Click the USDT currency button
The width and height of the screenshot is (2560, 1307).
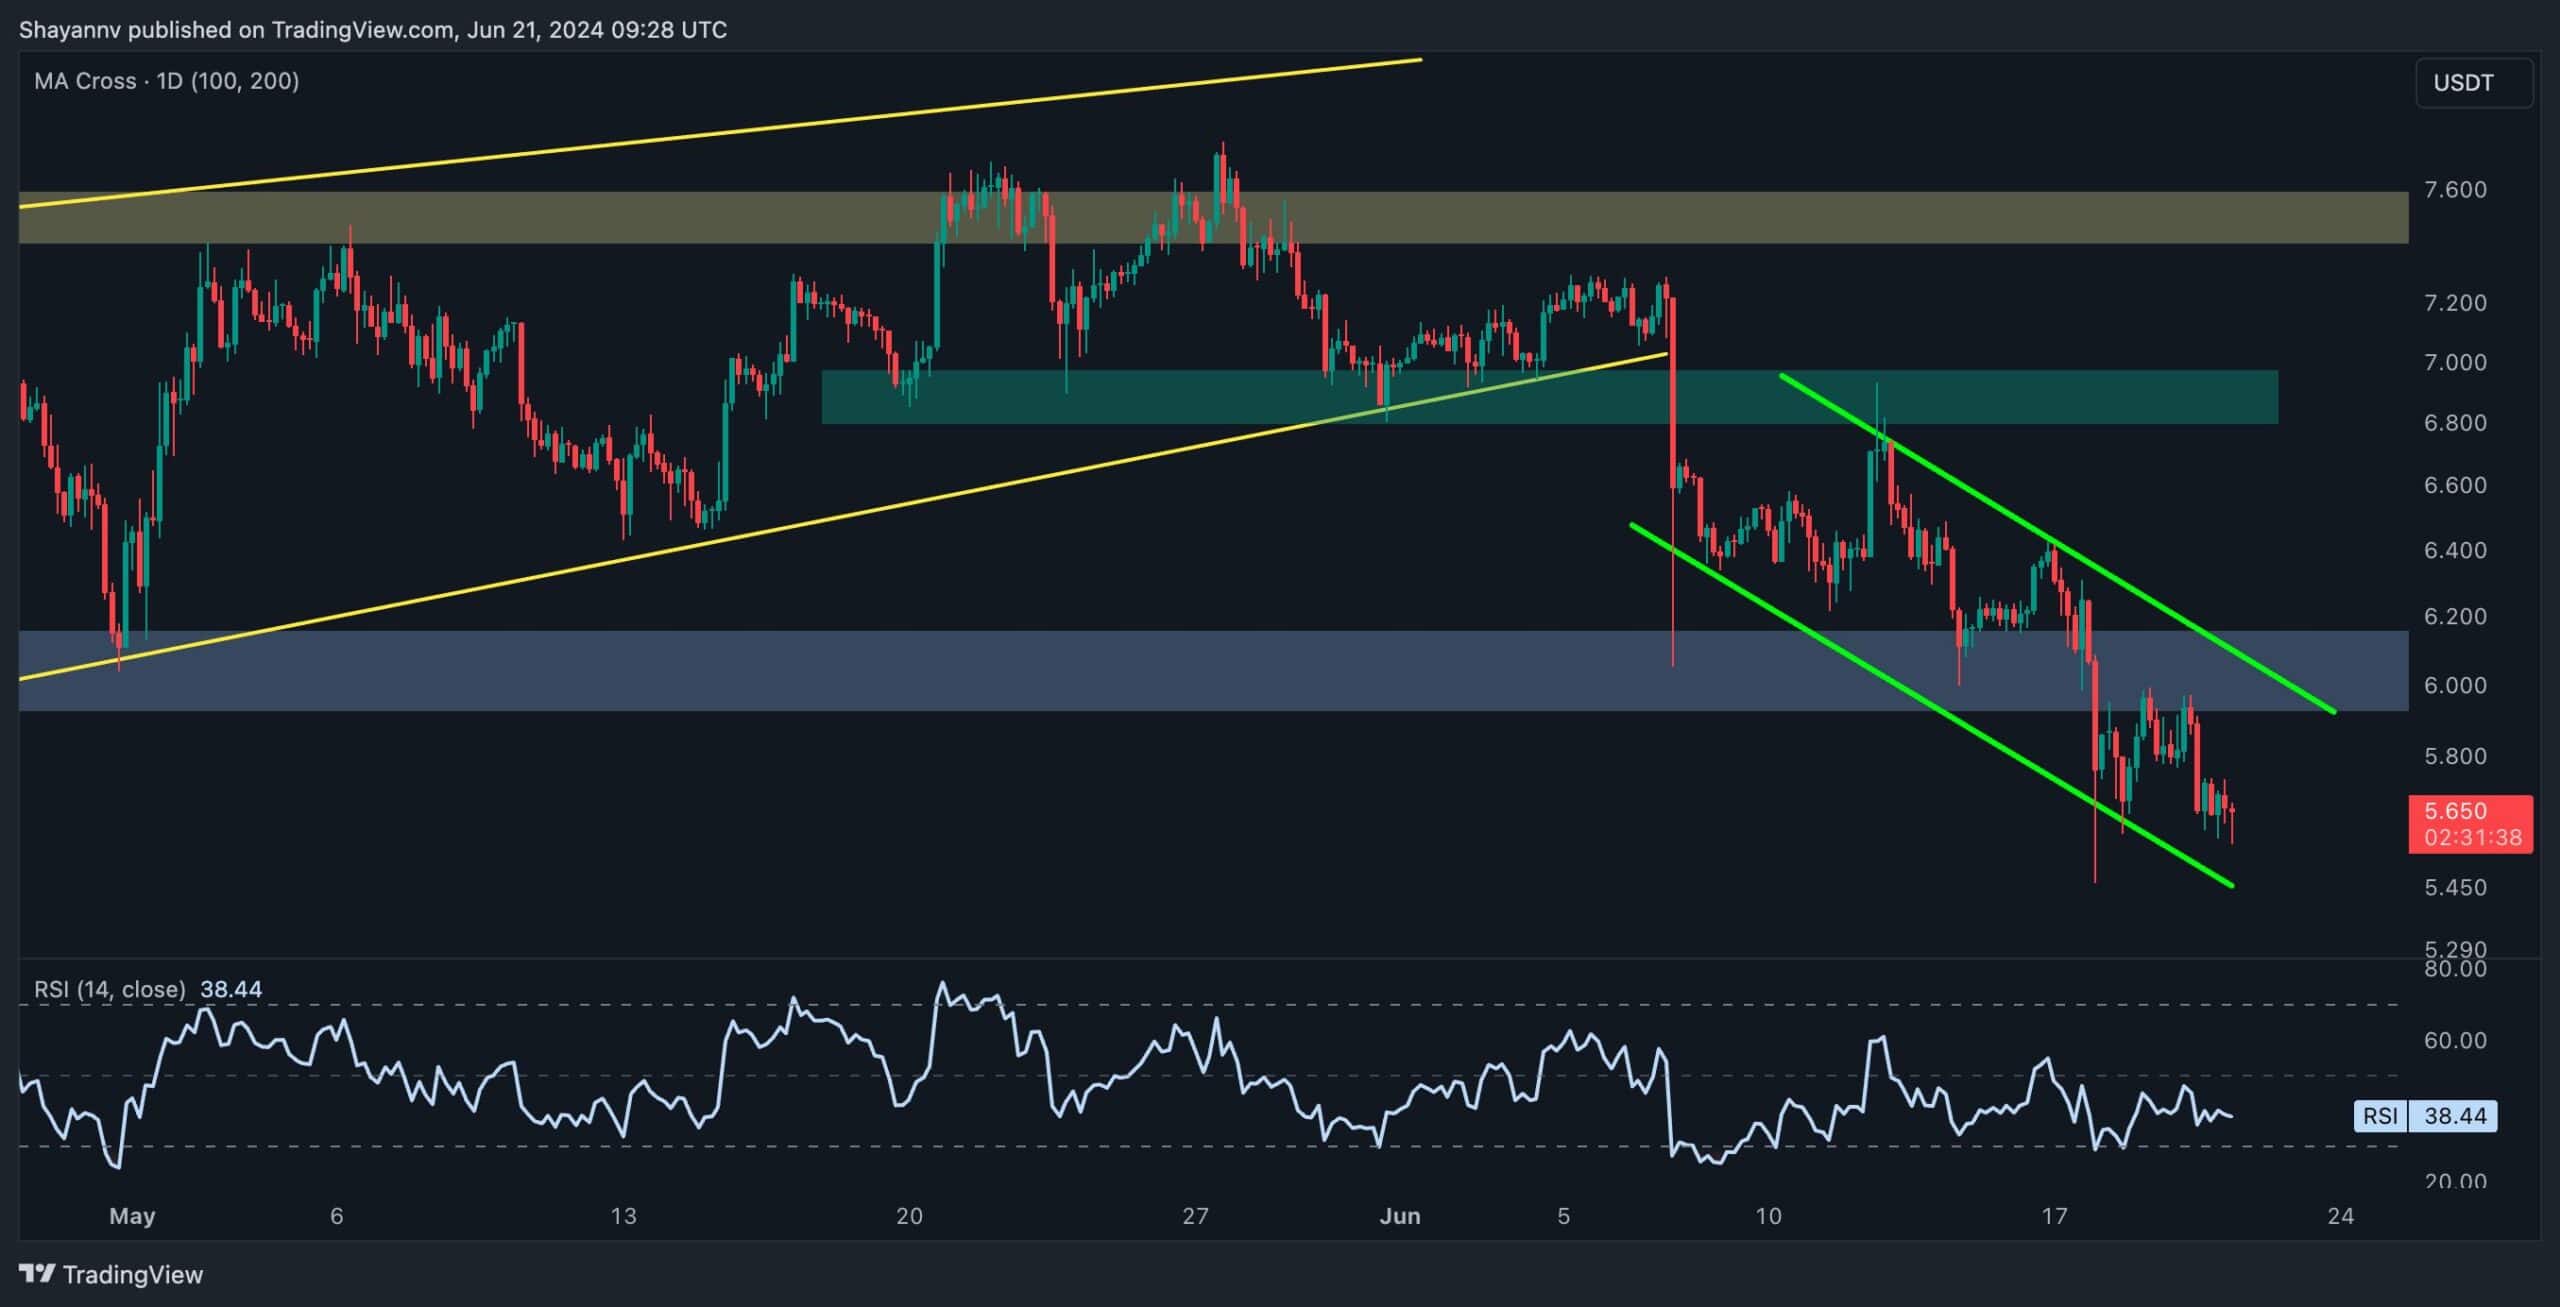pyautogui.click(x=2473, y=83)
